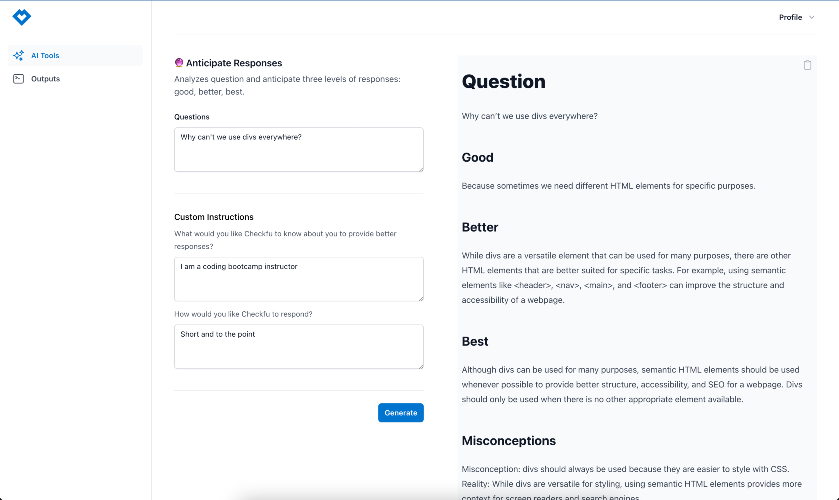The width and height of the screenshot is (839, 500).
Task: Select AI Tools in the sidebar
Action: click(75, 56)
